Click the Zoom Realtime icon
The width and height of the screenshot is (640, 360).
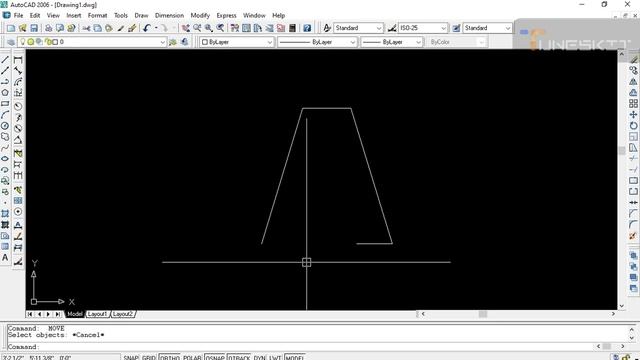(x=197, y=28)
